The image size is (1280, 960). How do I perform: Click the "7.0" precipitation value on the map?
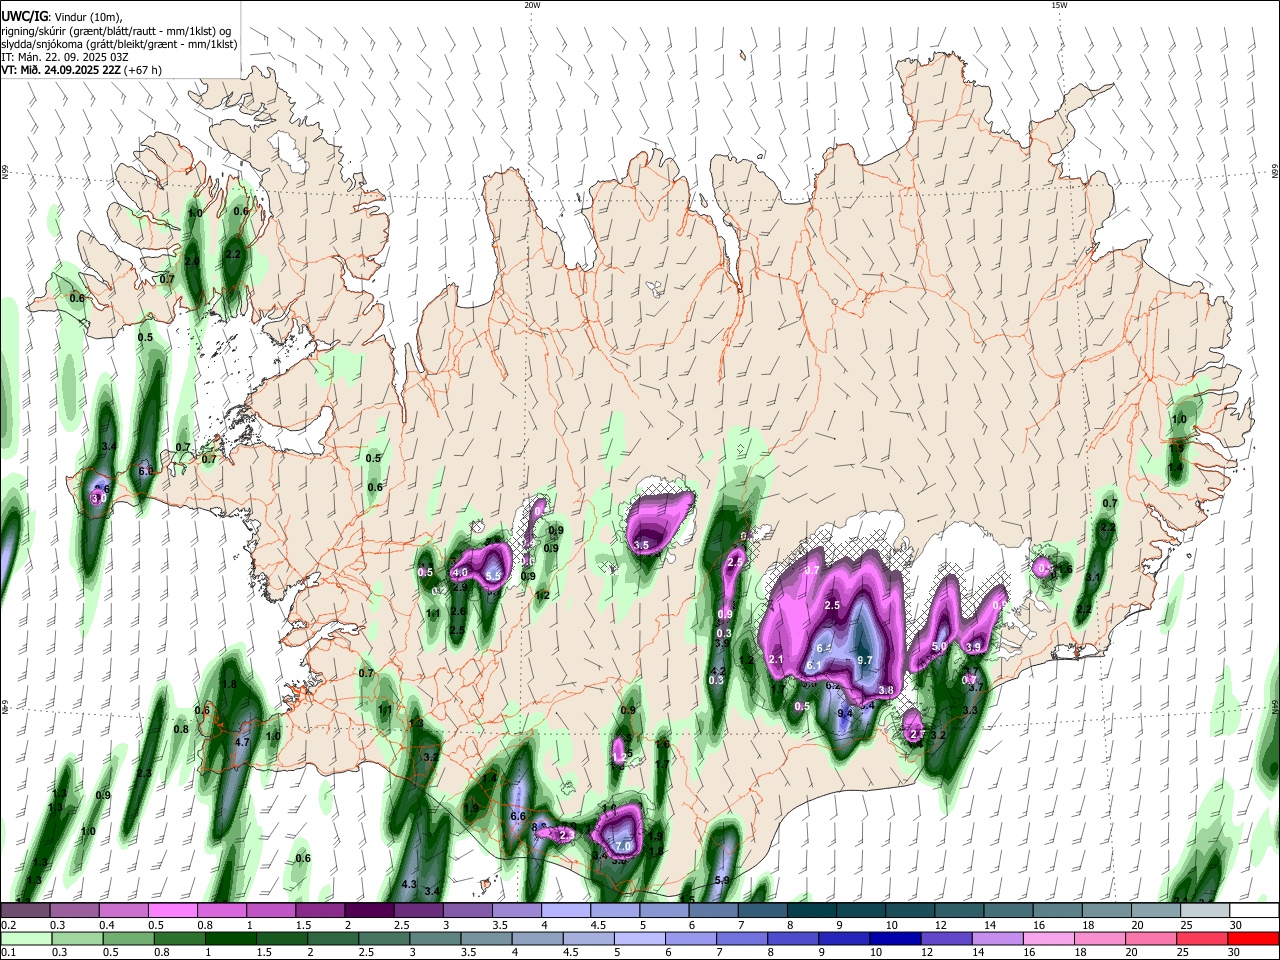[624, 847]
